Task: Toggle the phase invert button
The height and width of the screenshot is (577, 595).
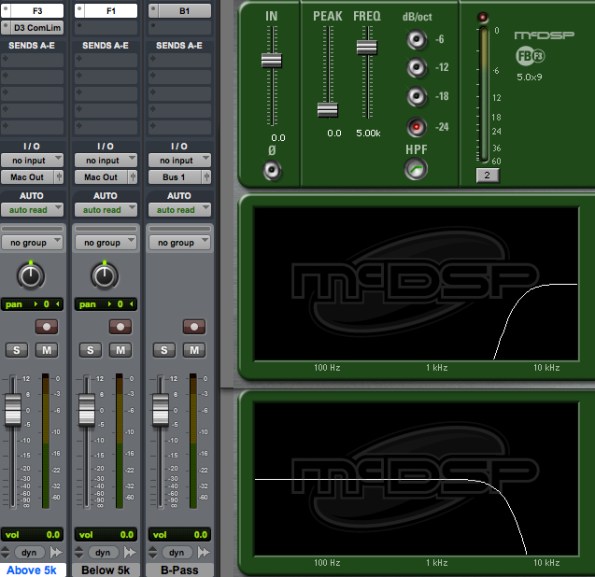Action: [x=272, y=170]
